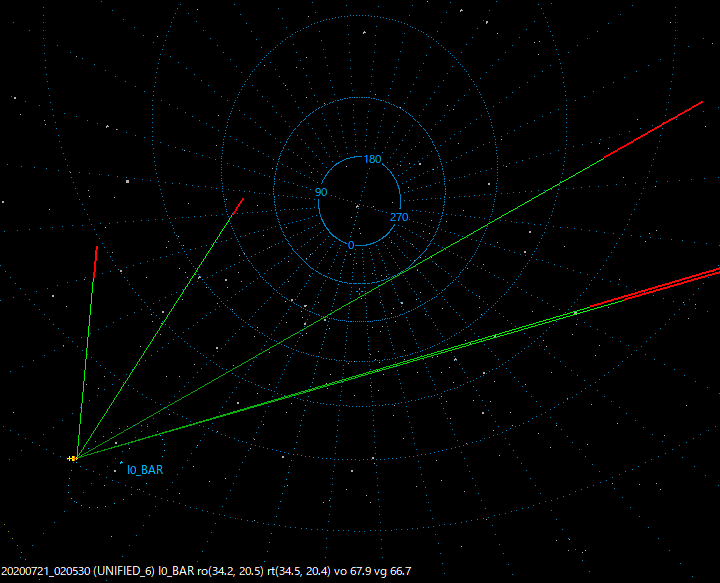The height and width of the screenshot is (583, 720).
Task: Click the vo 67.9 velocity value
Action: point(353,571)
